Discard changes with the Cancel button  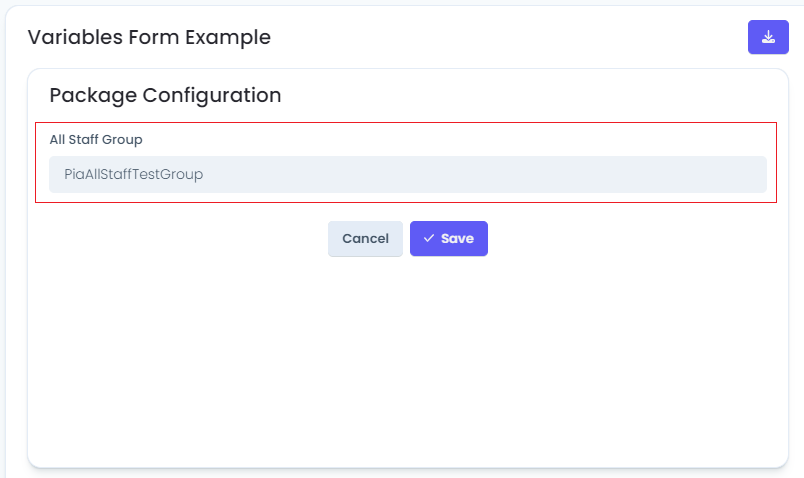point(365,238)
